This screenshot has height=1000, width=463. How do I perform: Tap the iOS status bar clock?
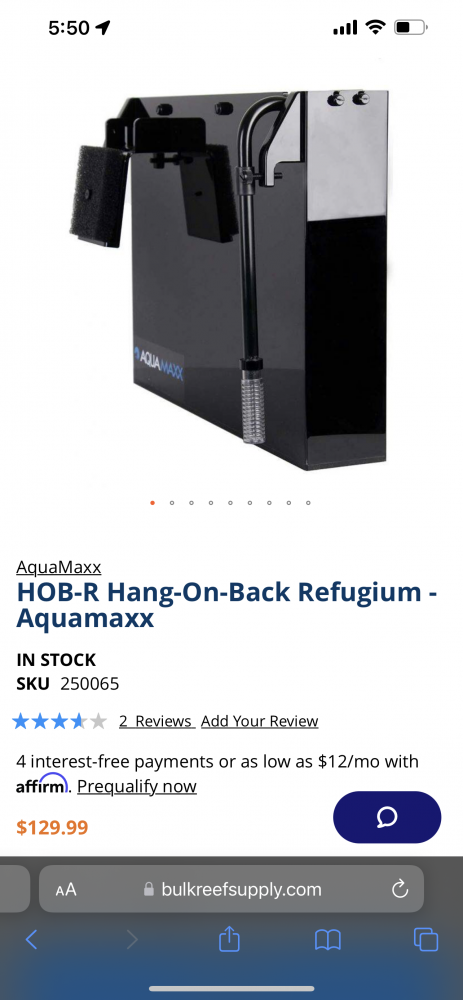70,27
